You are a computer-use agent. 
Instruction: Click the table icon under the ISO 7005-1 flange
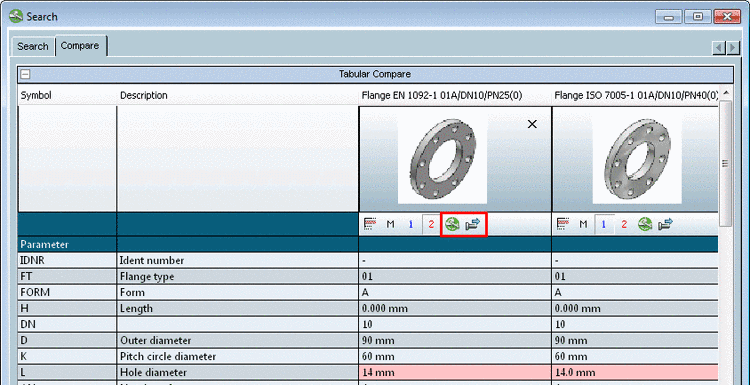[x=562, y=224]
